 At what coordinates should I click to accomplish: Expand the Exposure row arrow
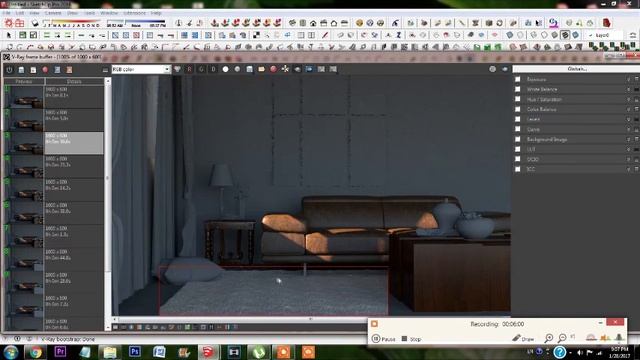(x=629, y=79)
